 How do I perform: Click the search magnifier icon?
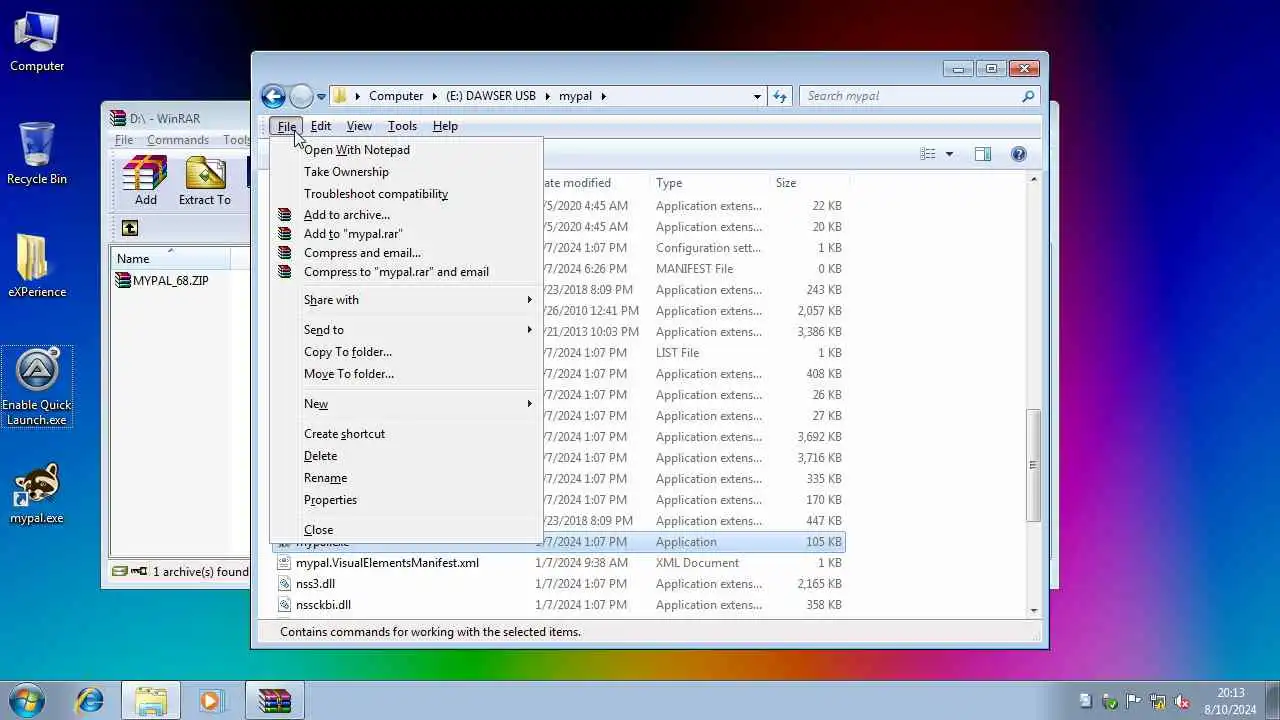point(1028,96)
